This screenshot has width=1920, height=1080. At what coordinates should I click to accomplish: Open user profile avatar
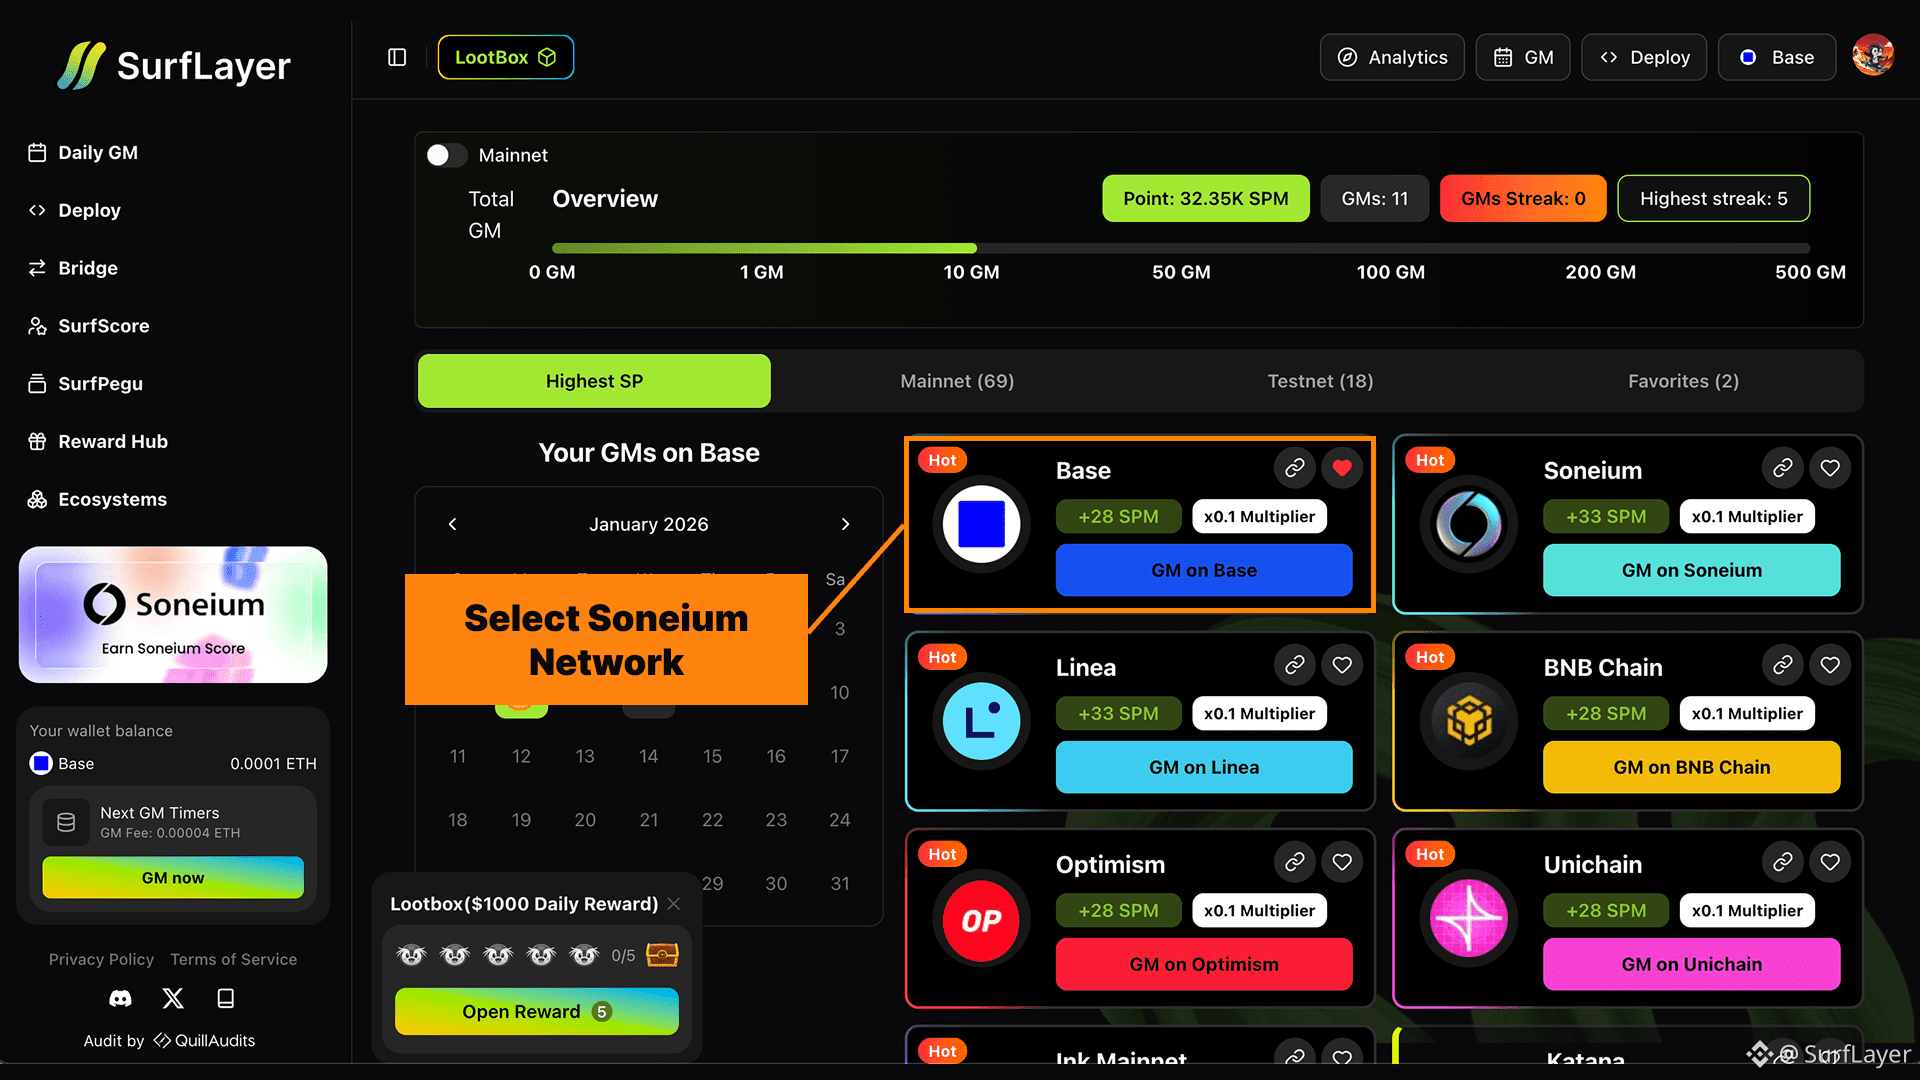pyautogui.click(x=1872, y=56)
